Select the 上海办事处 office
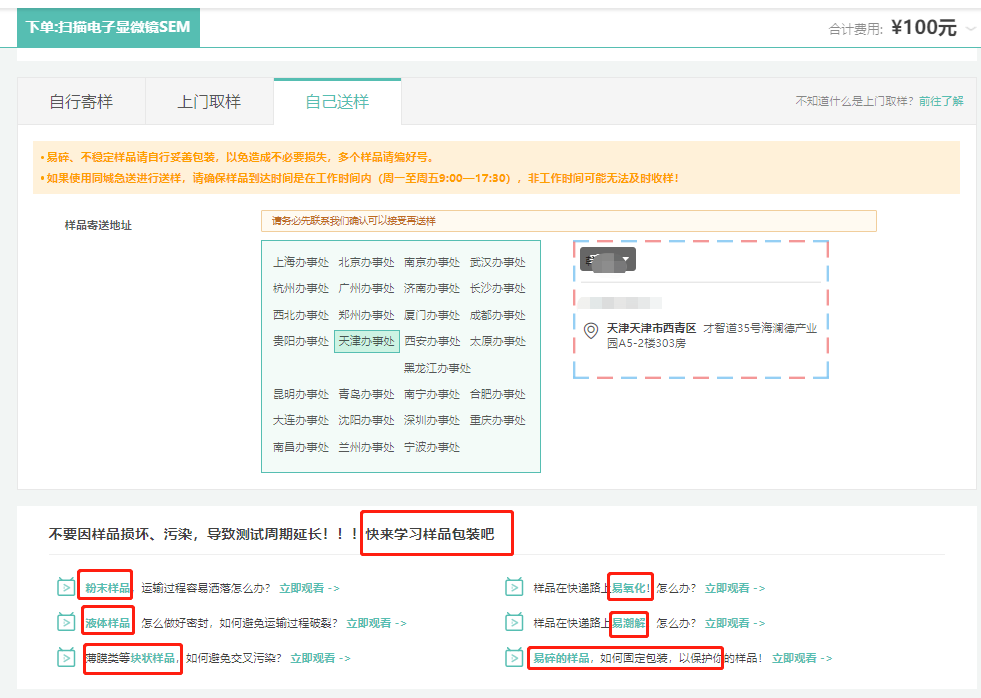The height and width of the screenshot is (698, 981). click(x=301, y=262)
